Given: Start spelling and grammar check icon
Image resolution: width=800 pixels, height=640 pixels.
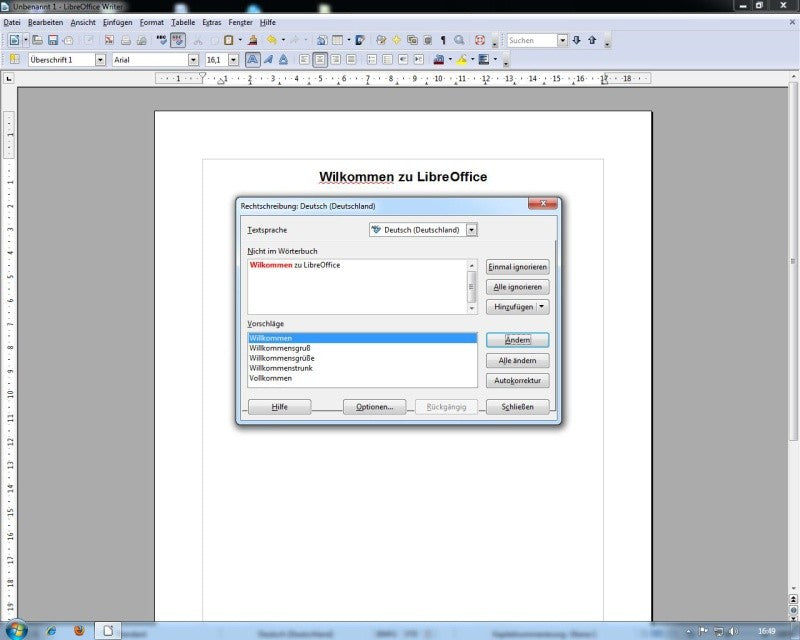Looking at the screenshot, I should coord(162,40).
